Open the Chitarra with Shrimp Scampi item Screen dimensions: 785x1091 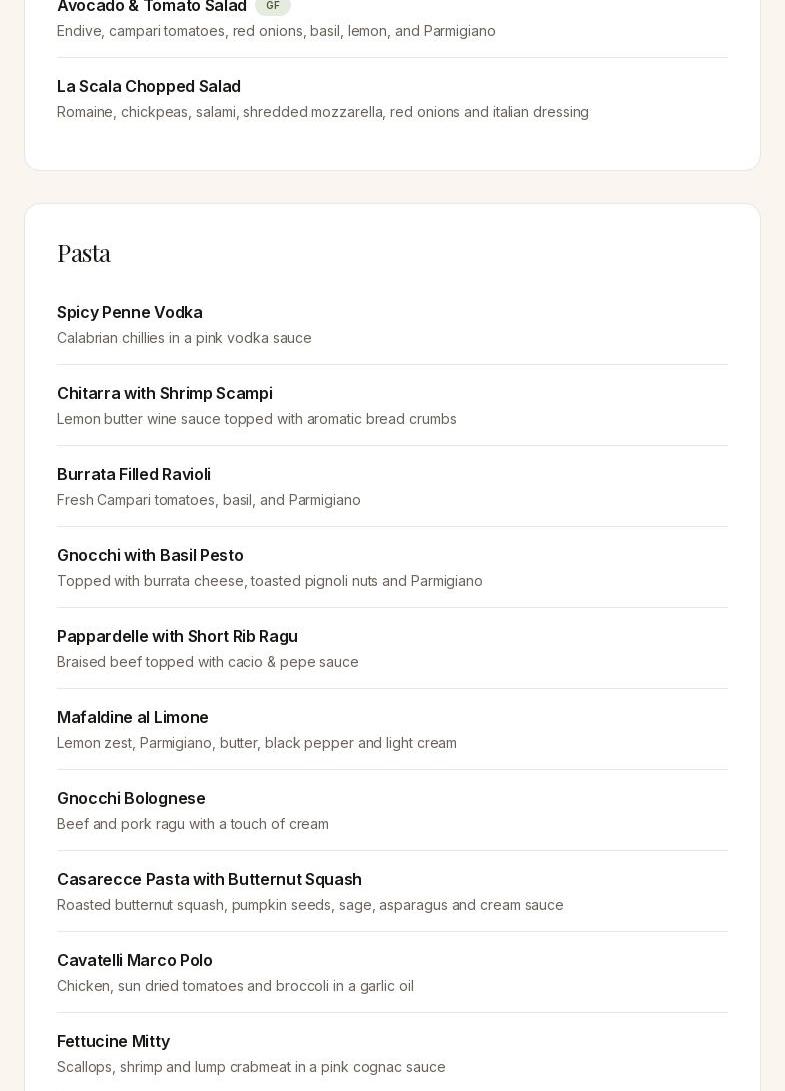pyautogui.click(x=165, y=394)
